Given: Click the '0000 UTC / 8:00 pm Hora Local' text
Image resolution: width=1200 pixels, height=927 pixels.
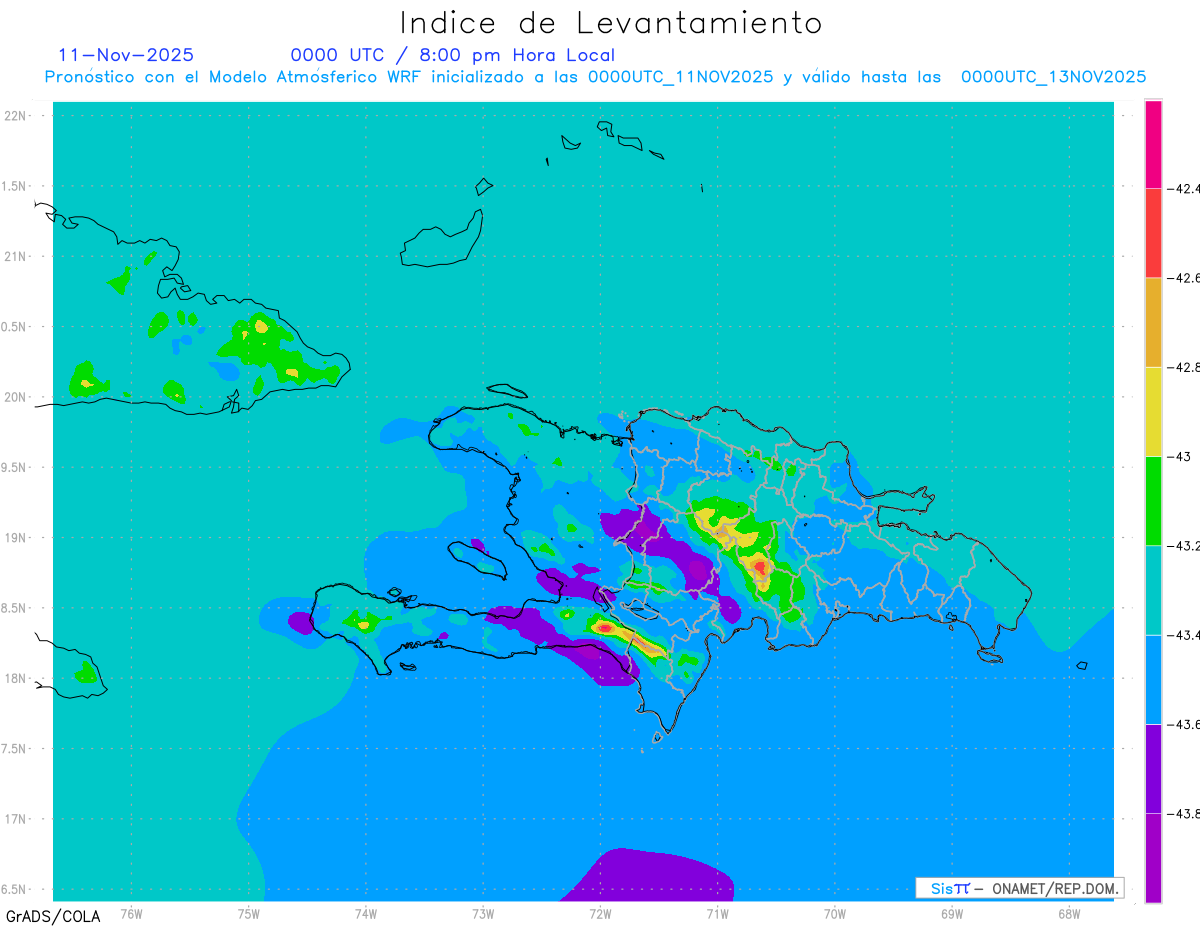Looking at the screenshot, I should click(x=452, y=56).
